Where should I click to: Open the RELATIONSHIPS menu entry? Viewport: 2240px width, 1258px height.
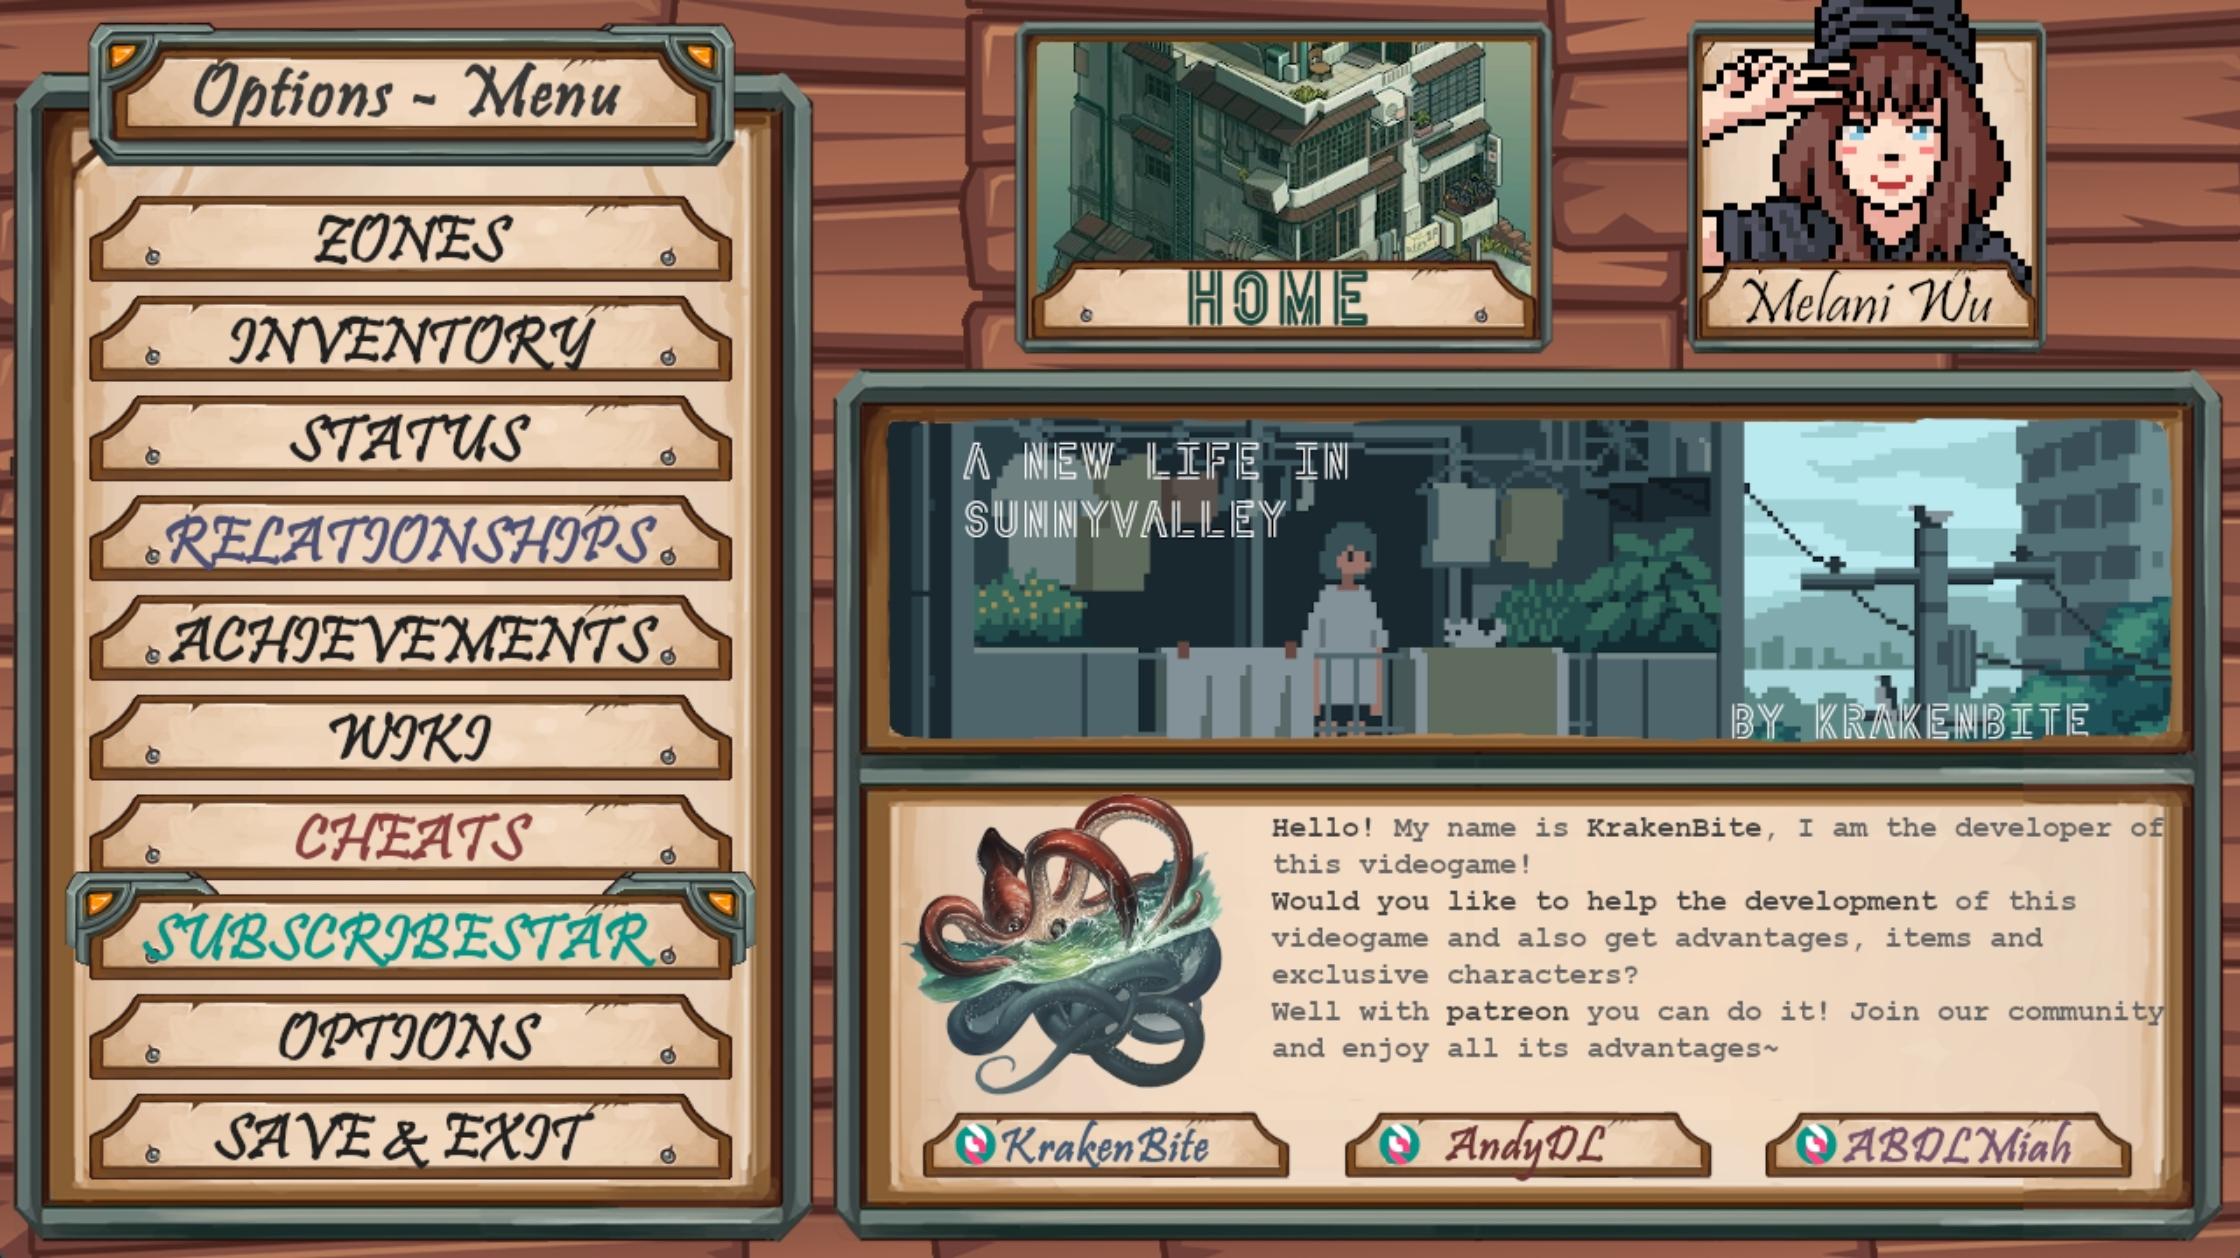(x=410, y=539)
